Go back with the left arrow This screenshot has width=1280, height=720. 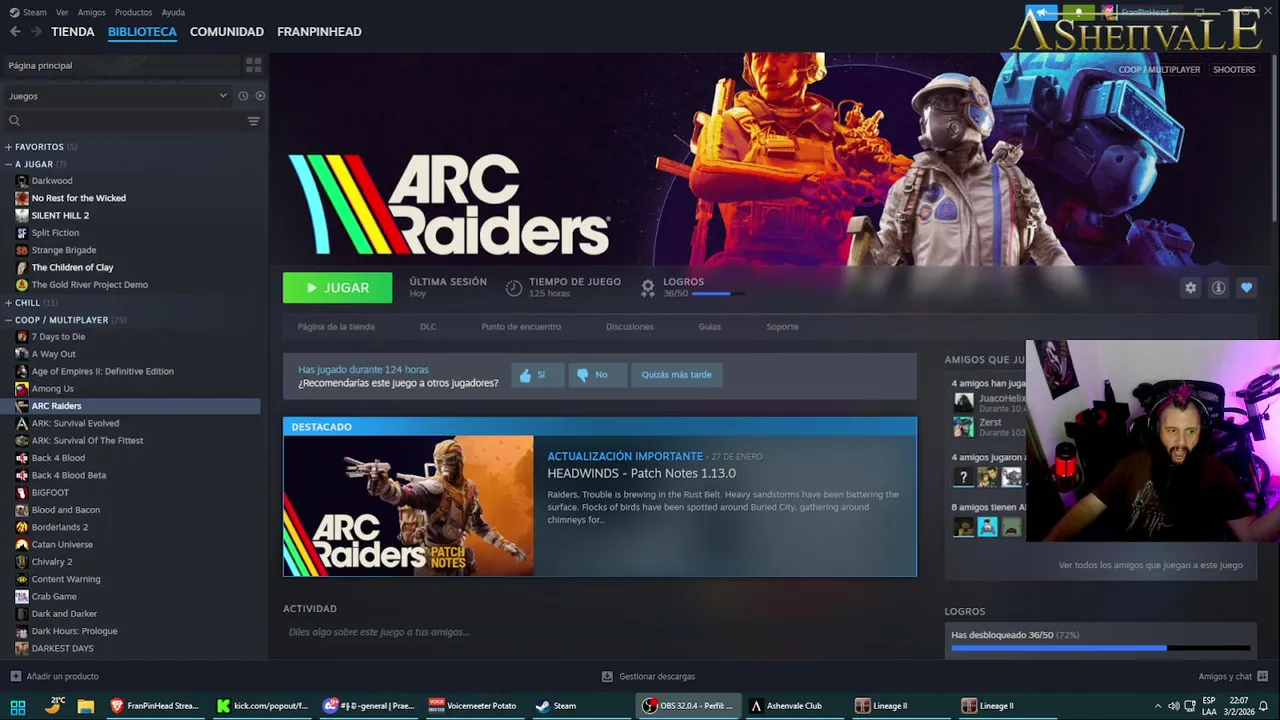pos(15,32)
